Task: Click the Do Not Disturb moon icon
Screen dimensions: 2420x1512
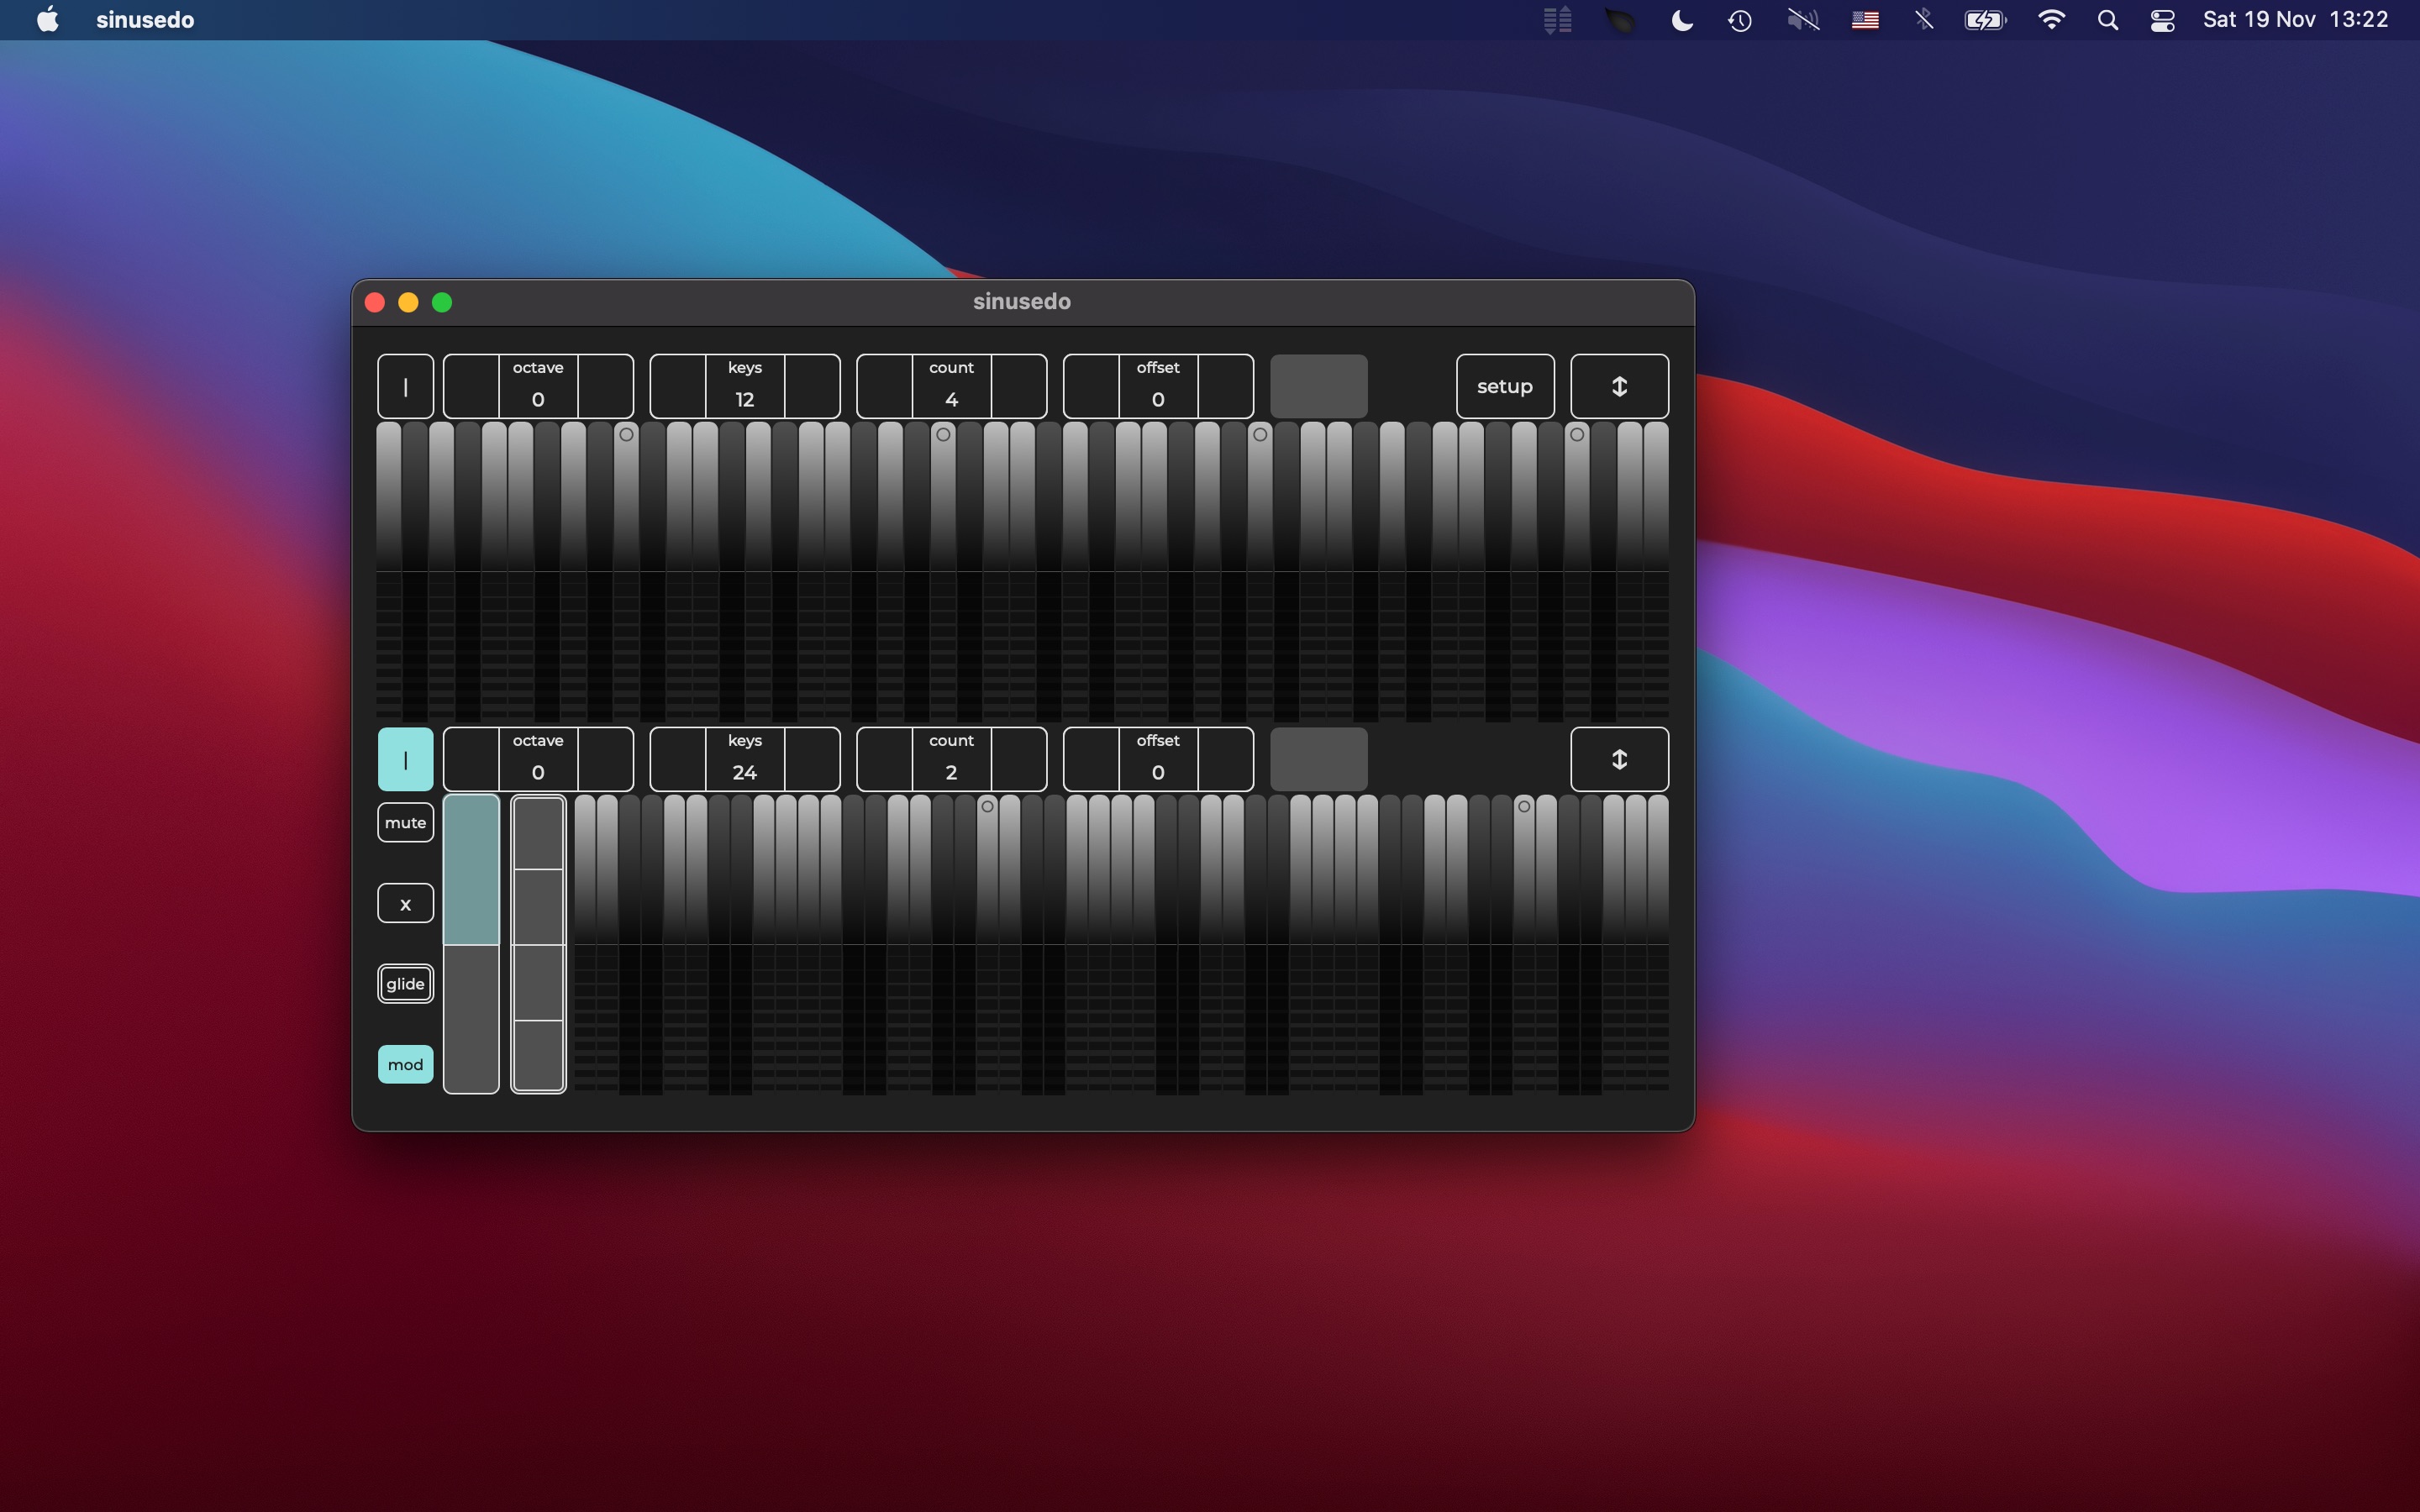Action: (x=1682, y=20)
